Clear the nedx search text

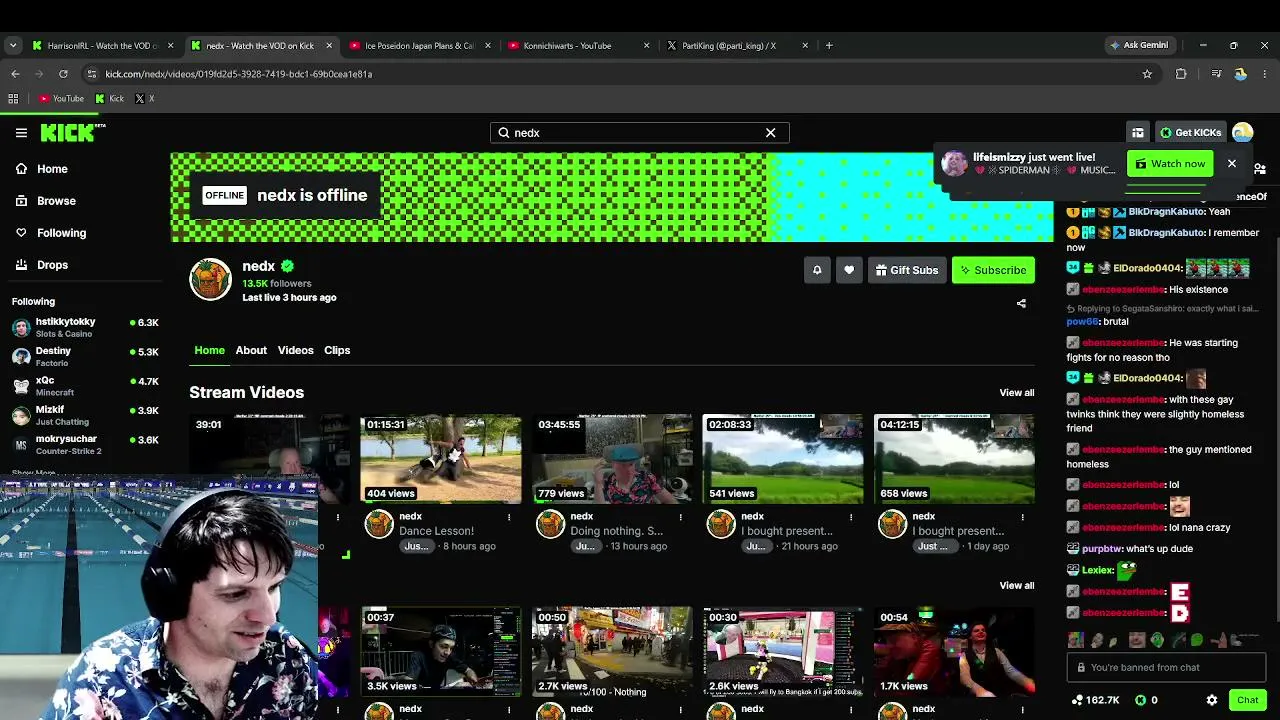770,132
